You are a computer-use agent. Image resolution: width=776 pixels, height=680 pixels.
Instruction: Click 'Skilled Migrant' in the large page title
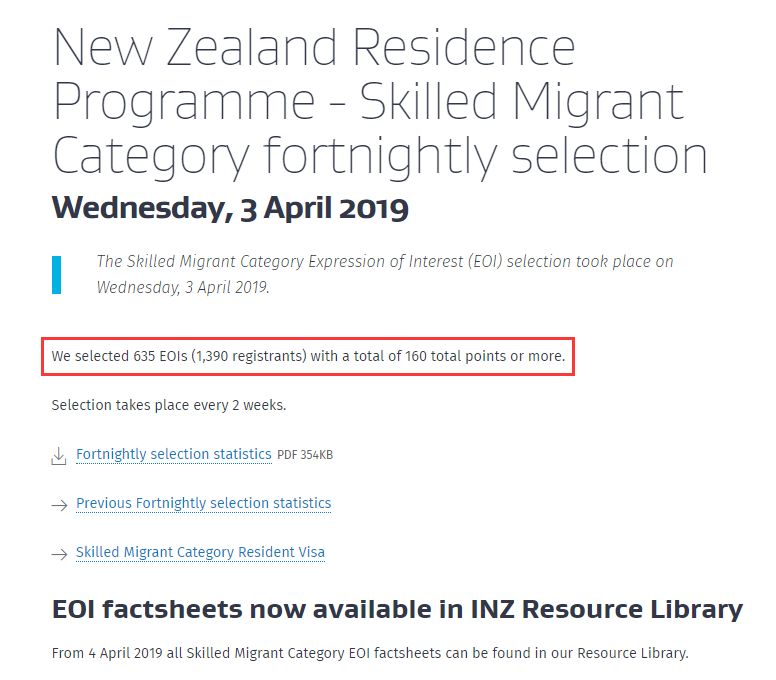tap(522, 101)
